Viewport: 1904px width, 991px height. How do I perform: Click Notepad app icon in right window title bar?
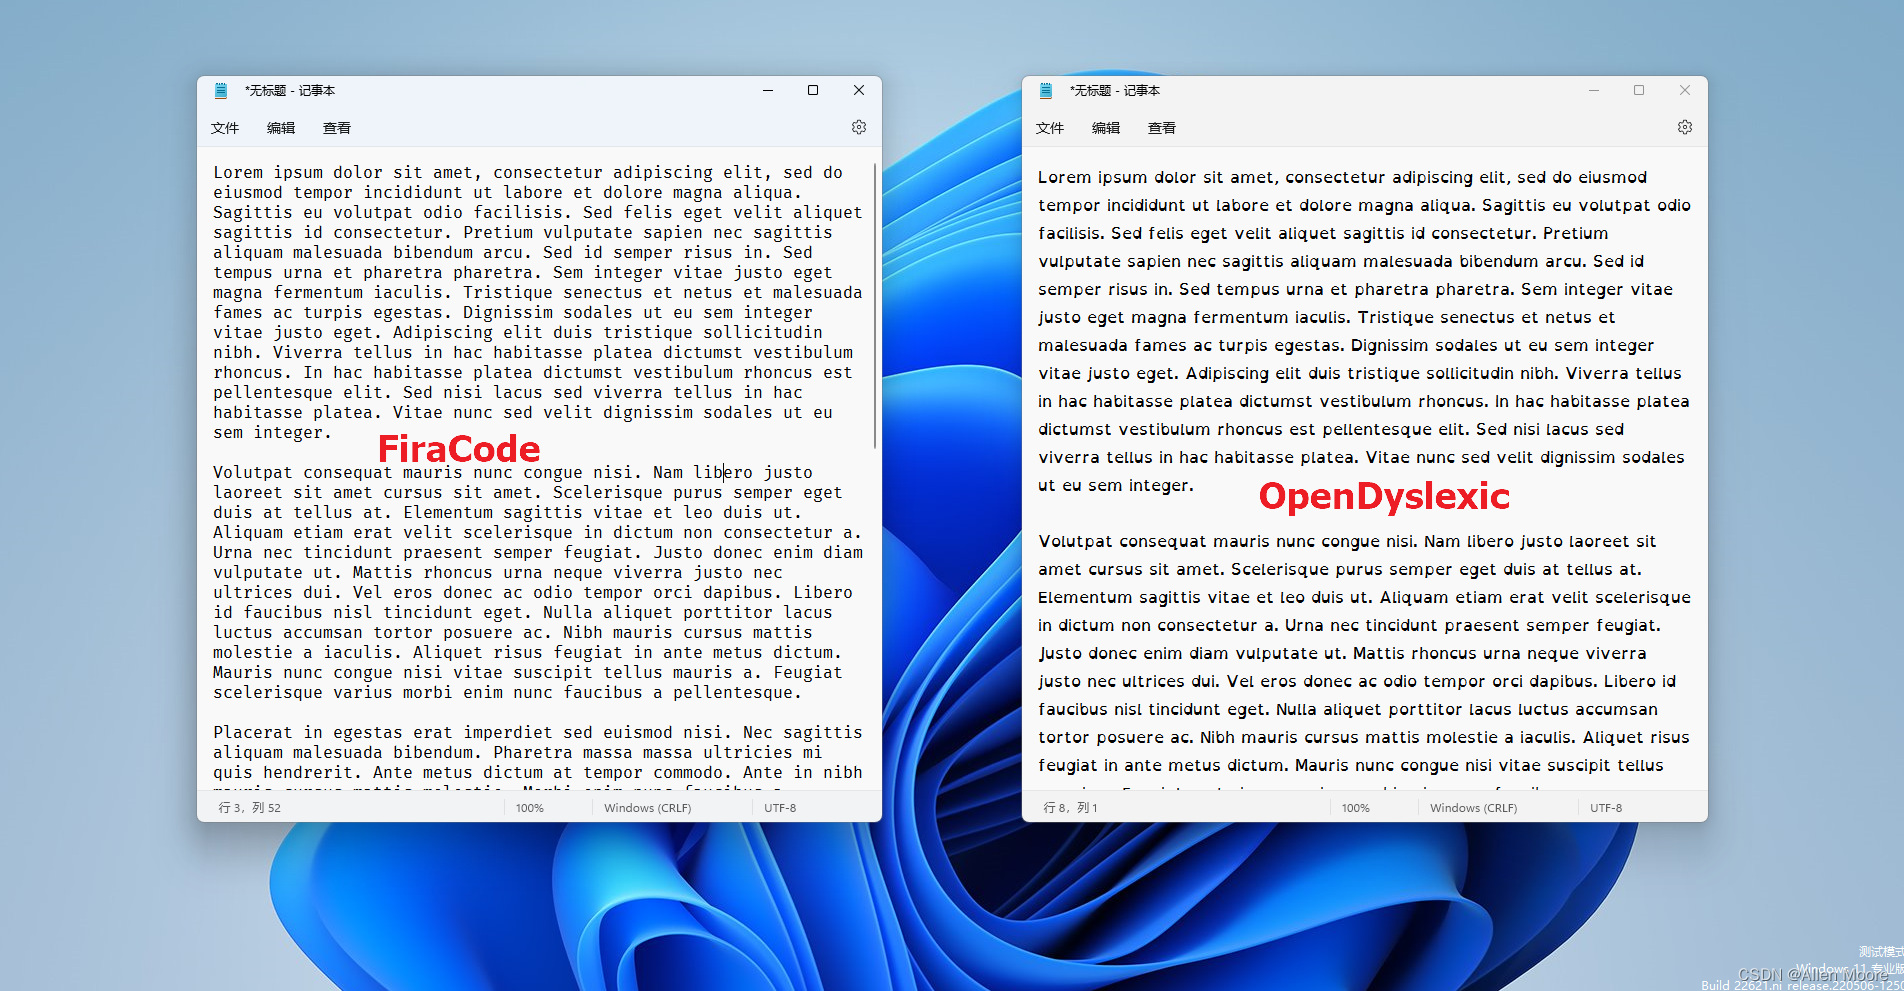(1046, 90)
